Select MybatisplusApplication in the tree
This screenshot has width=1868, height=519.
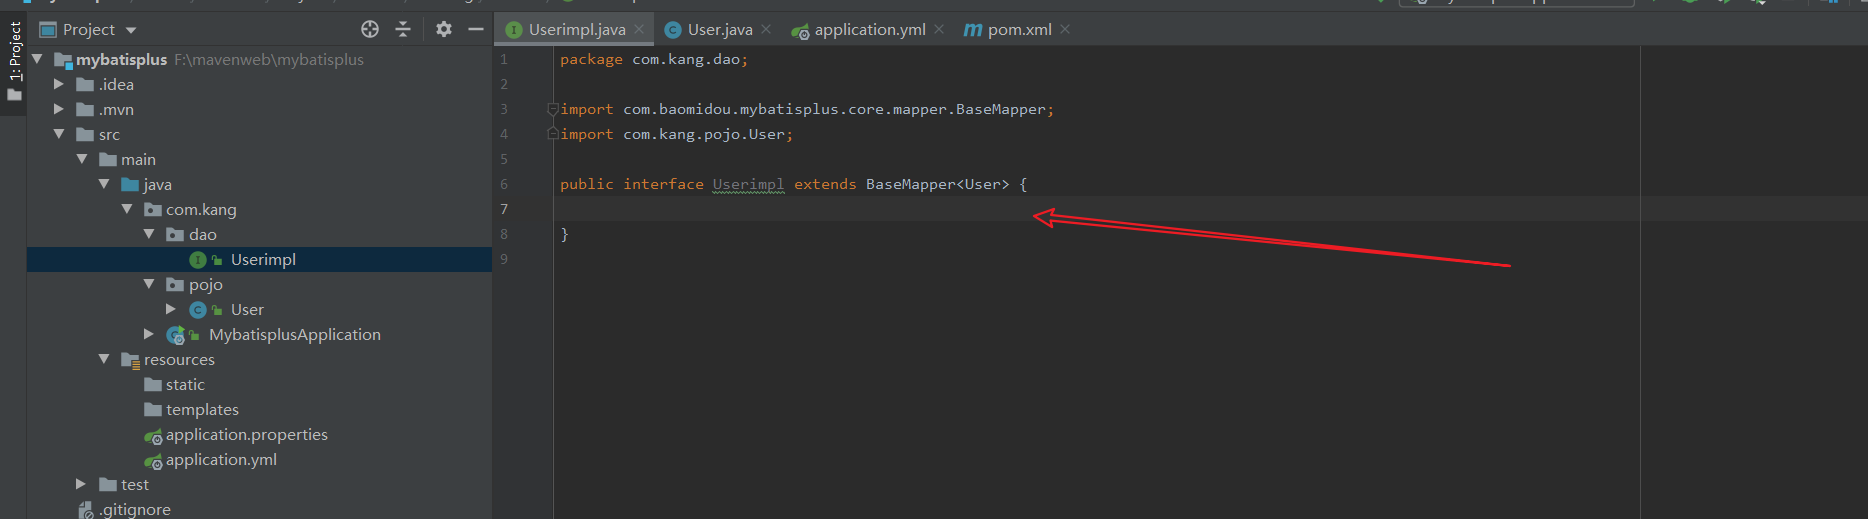tap(295, 334)
